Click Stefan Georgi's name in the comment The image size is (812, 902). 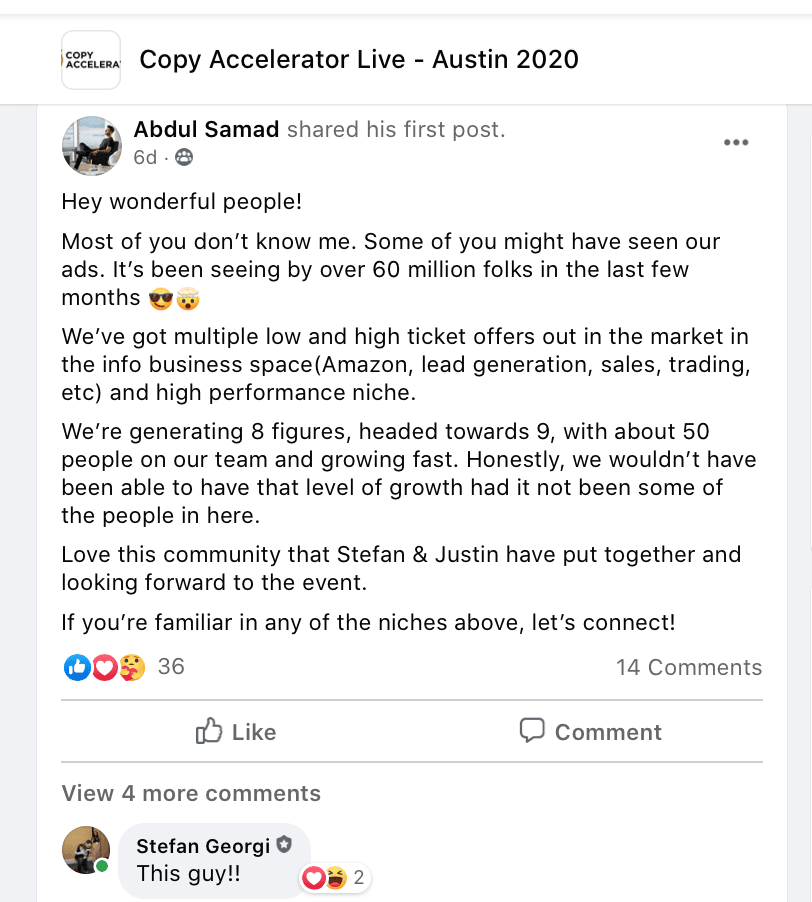(203, 846)
